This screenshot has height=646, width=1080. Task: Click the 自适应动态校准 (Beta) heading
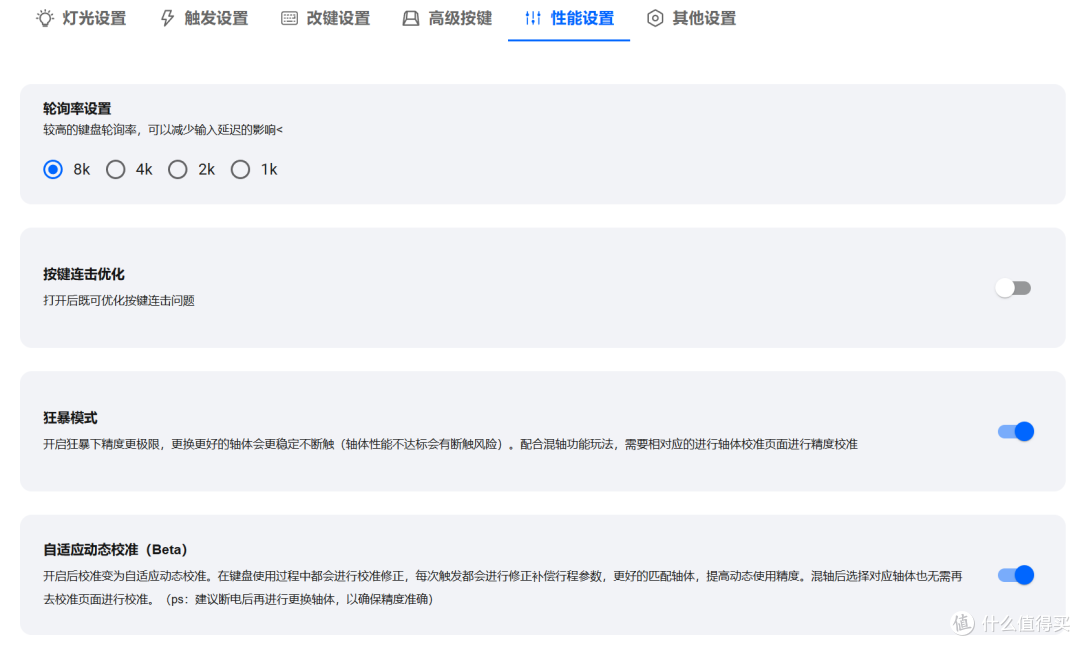tap(115, 550)
